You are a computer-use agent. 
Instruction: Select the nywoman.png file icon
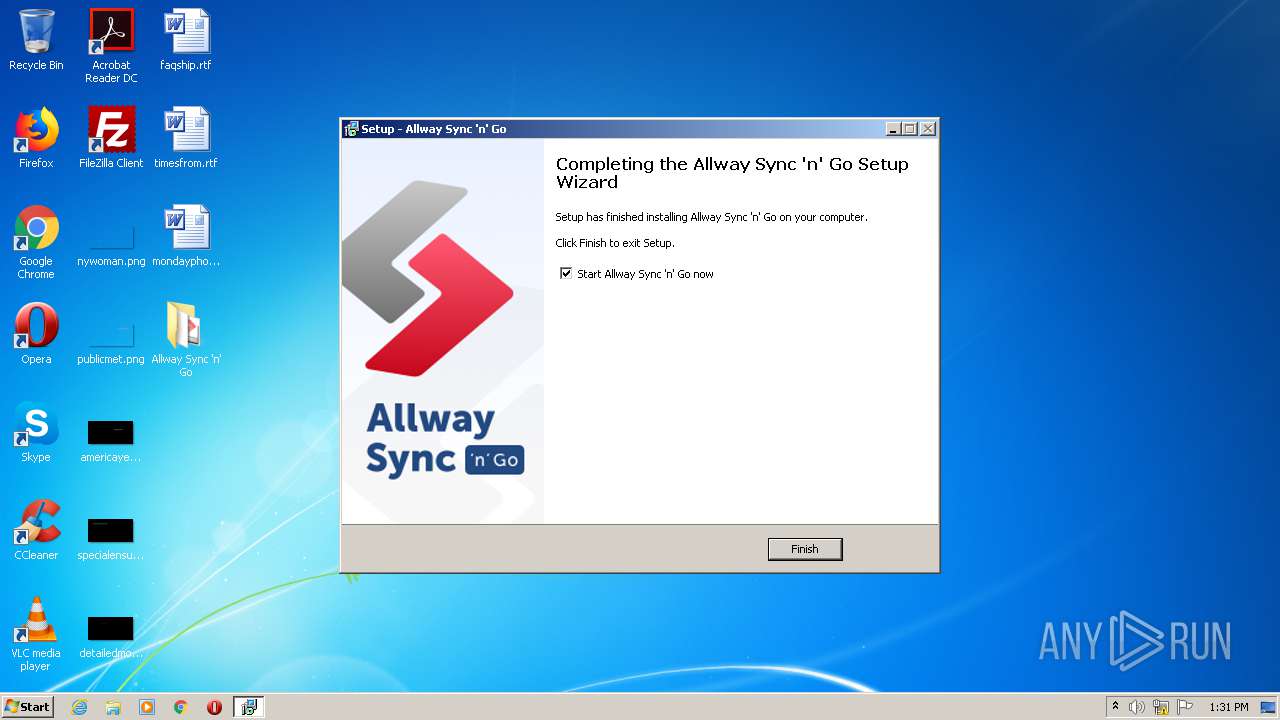[x=111, y=247]
